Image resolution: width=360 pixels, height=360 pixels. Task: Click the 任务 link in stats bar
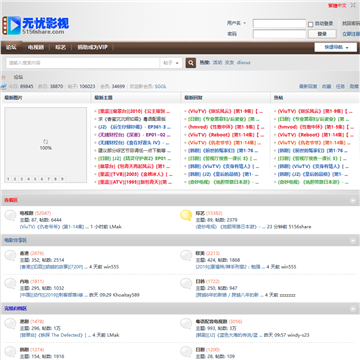(x=340, y=87)
